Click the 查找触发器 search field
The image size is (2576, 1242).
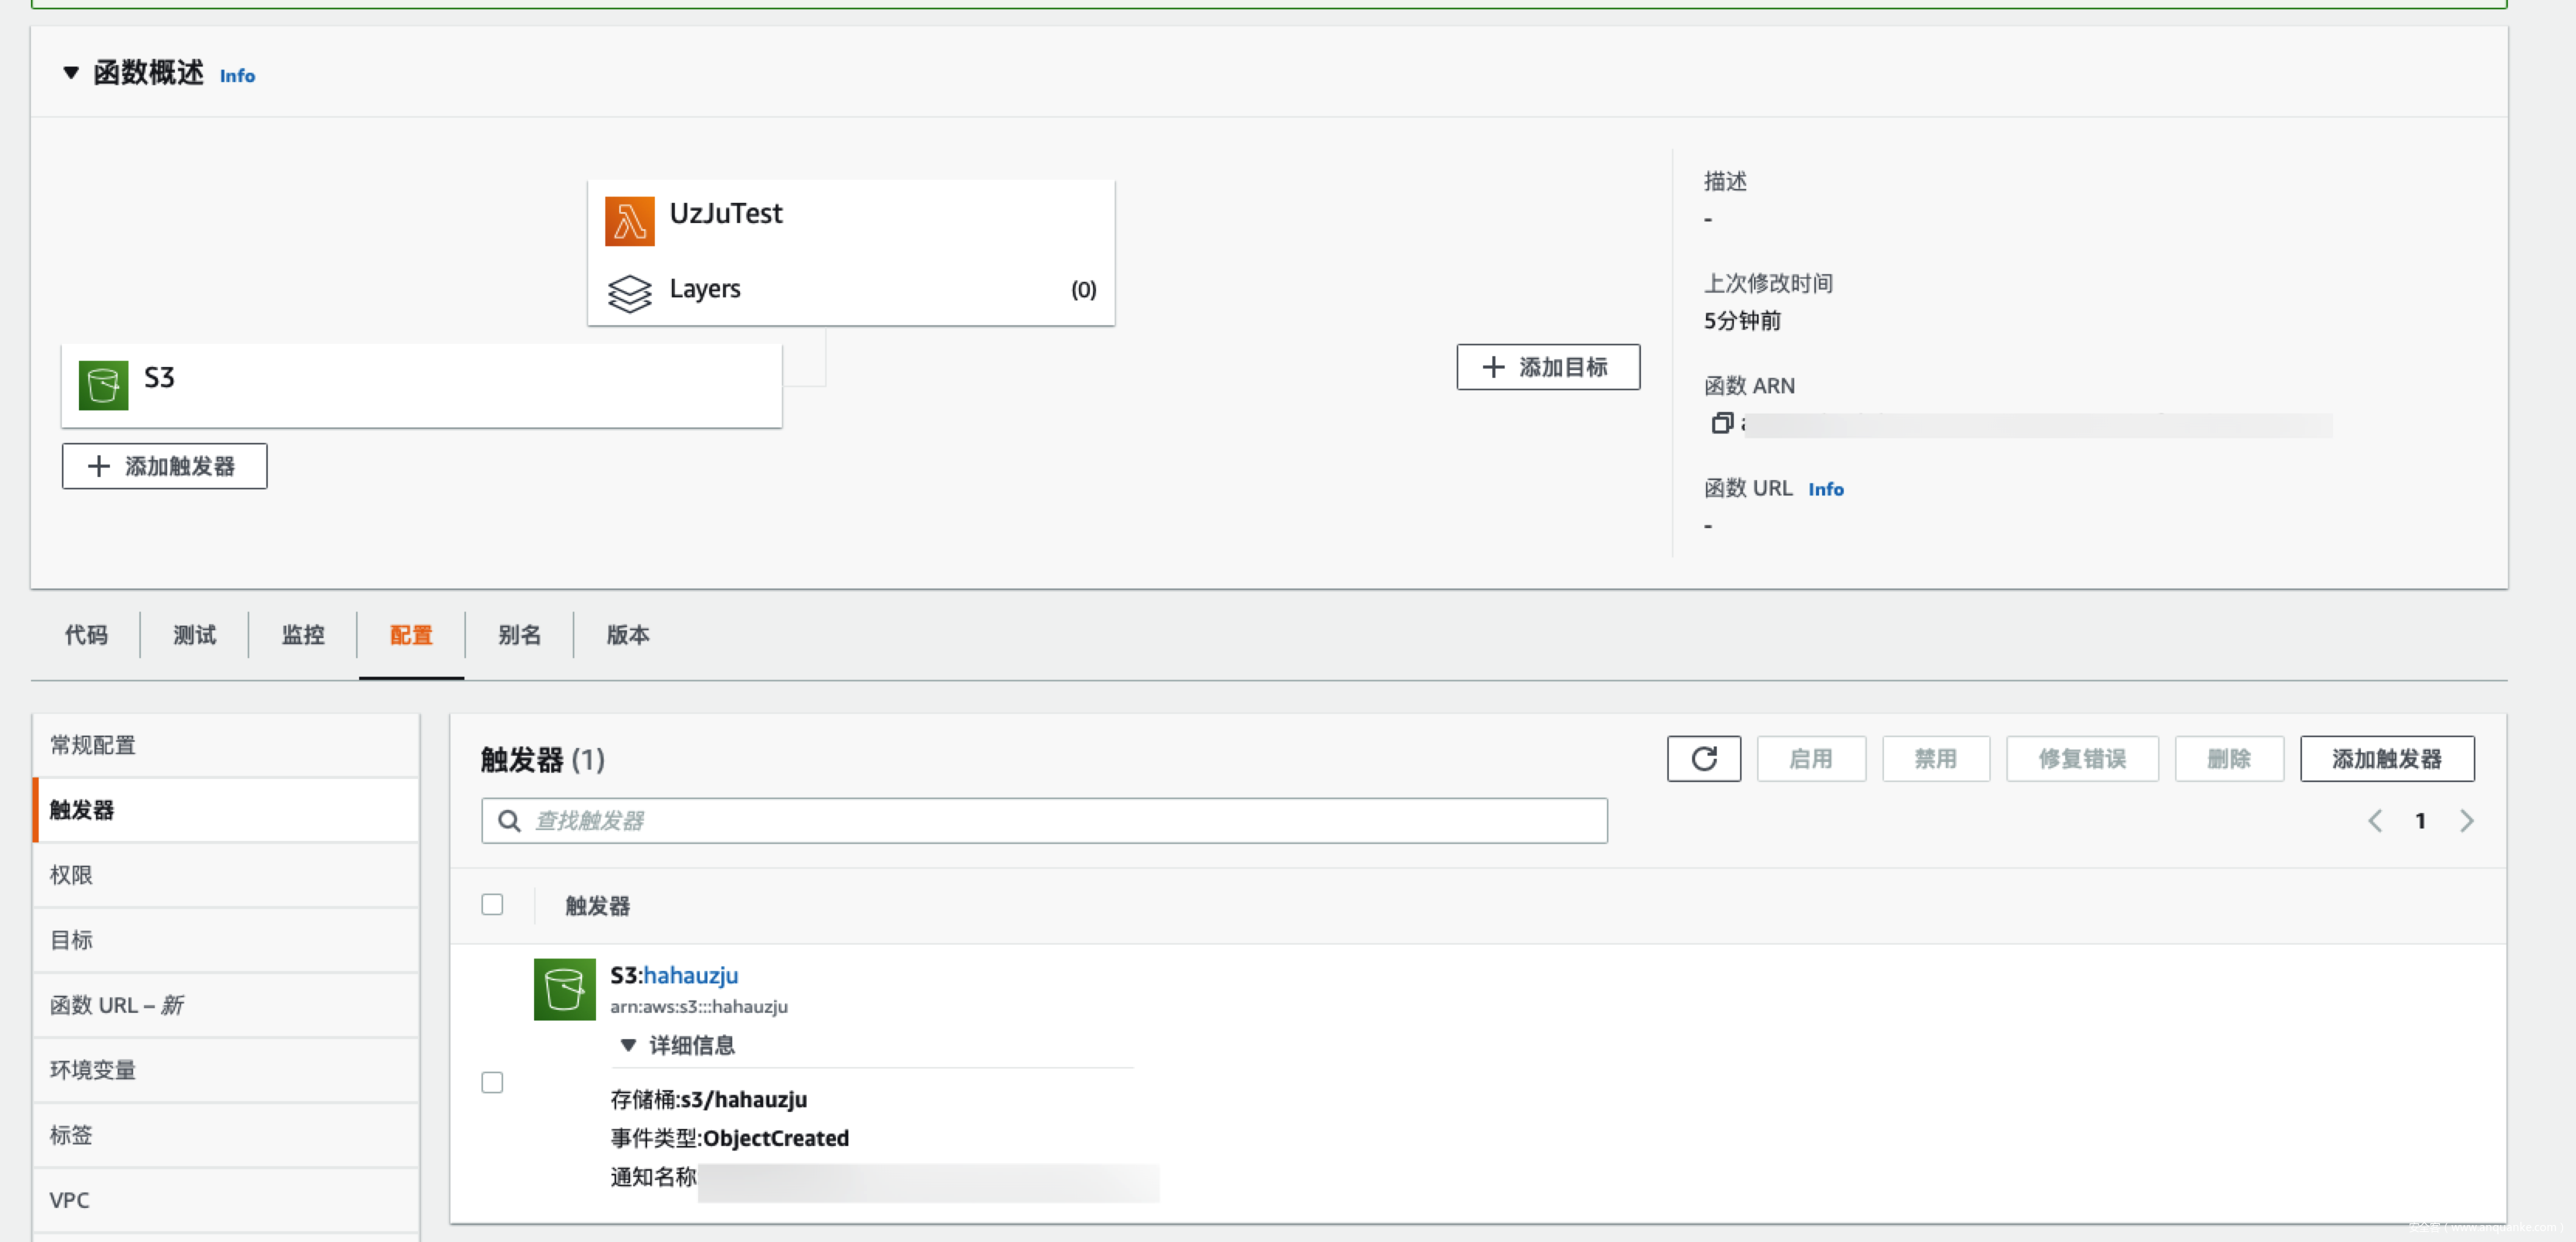point(1044,821)
